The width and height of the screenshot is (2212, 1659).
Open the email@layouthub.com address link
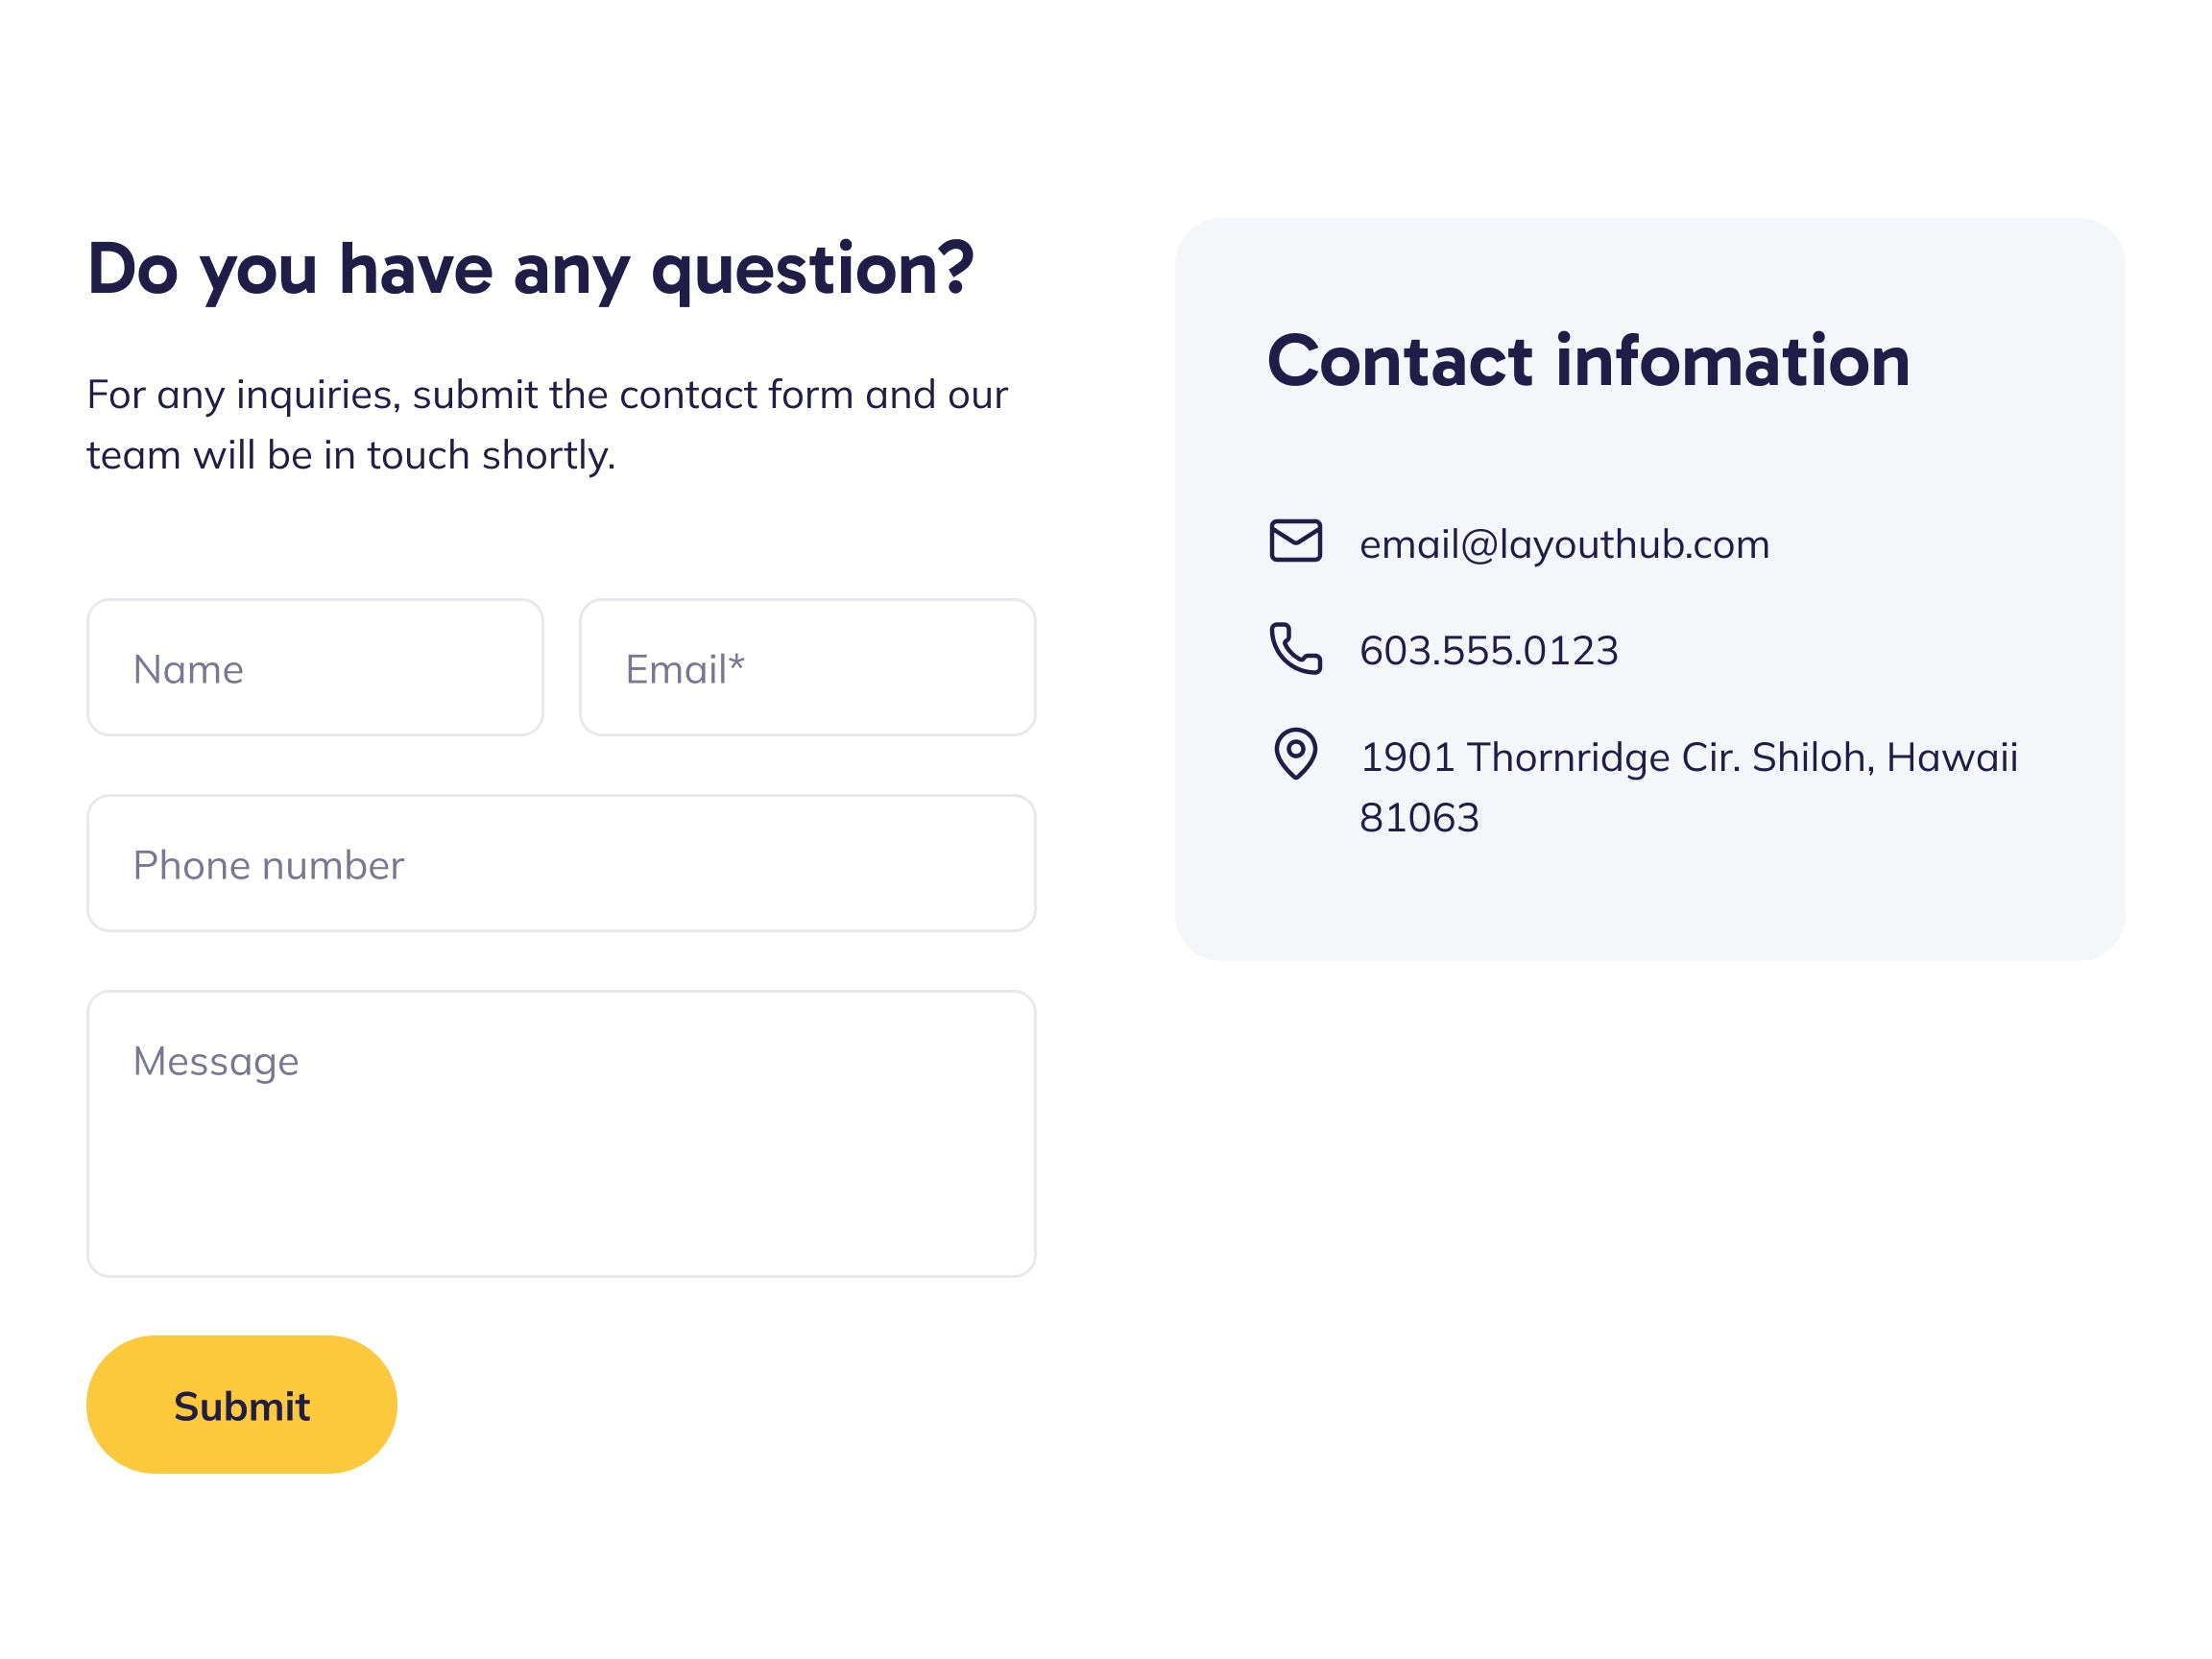pos(1564,545)
